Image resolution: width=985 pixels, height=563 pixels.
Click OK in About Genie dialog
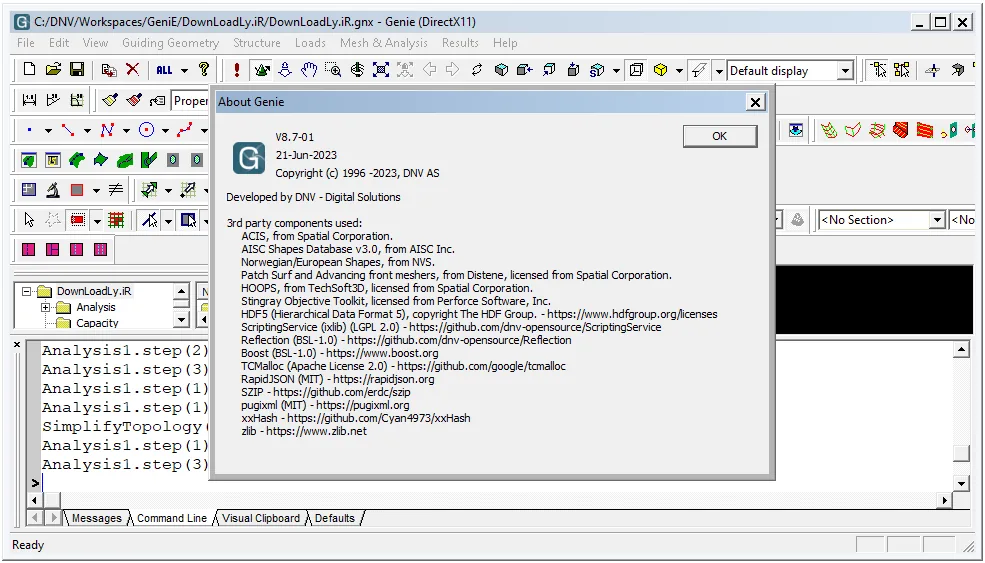720,136
